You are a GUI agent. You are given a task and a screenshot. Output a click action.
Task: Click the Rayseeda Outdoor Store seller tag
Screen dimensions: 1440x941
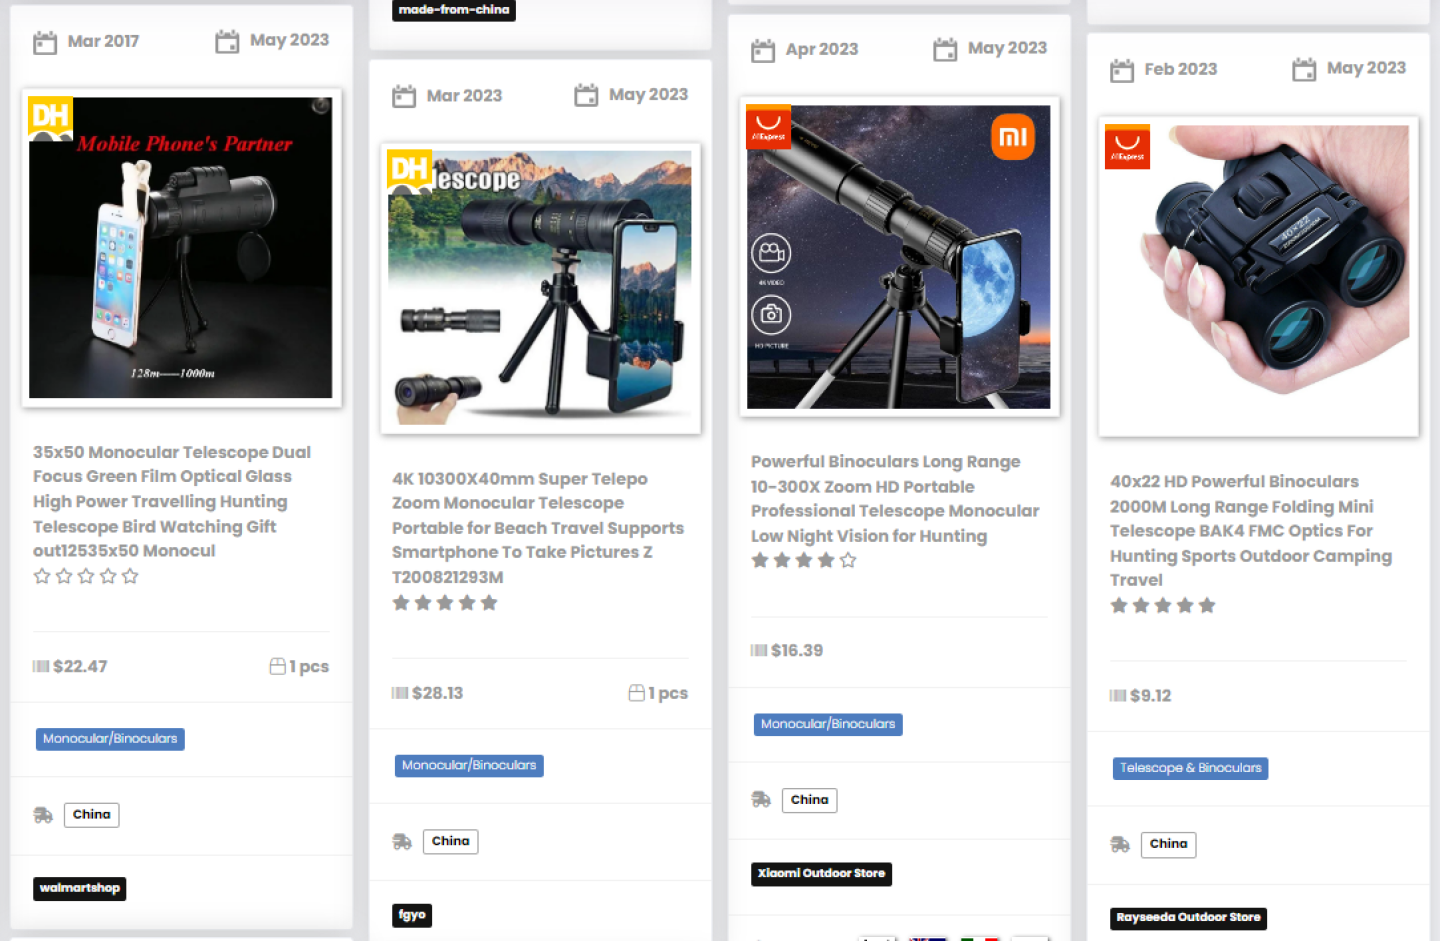click(1188, 918)
